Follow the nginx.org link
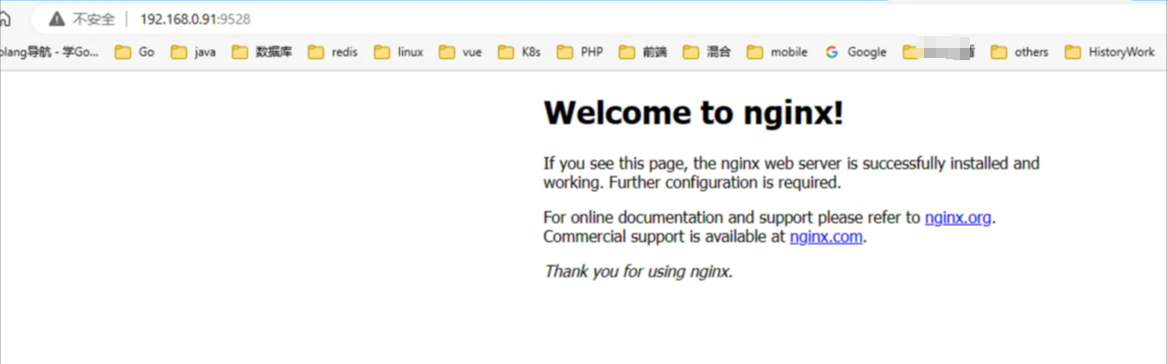 958,218
